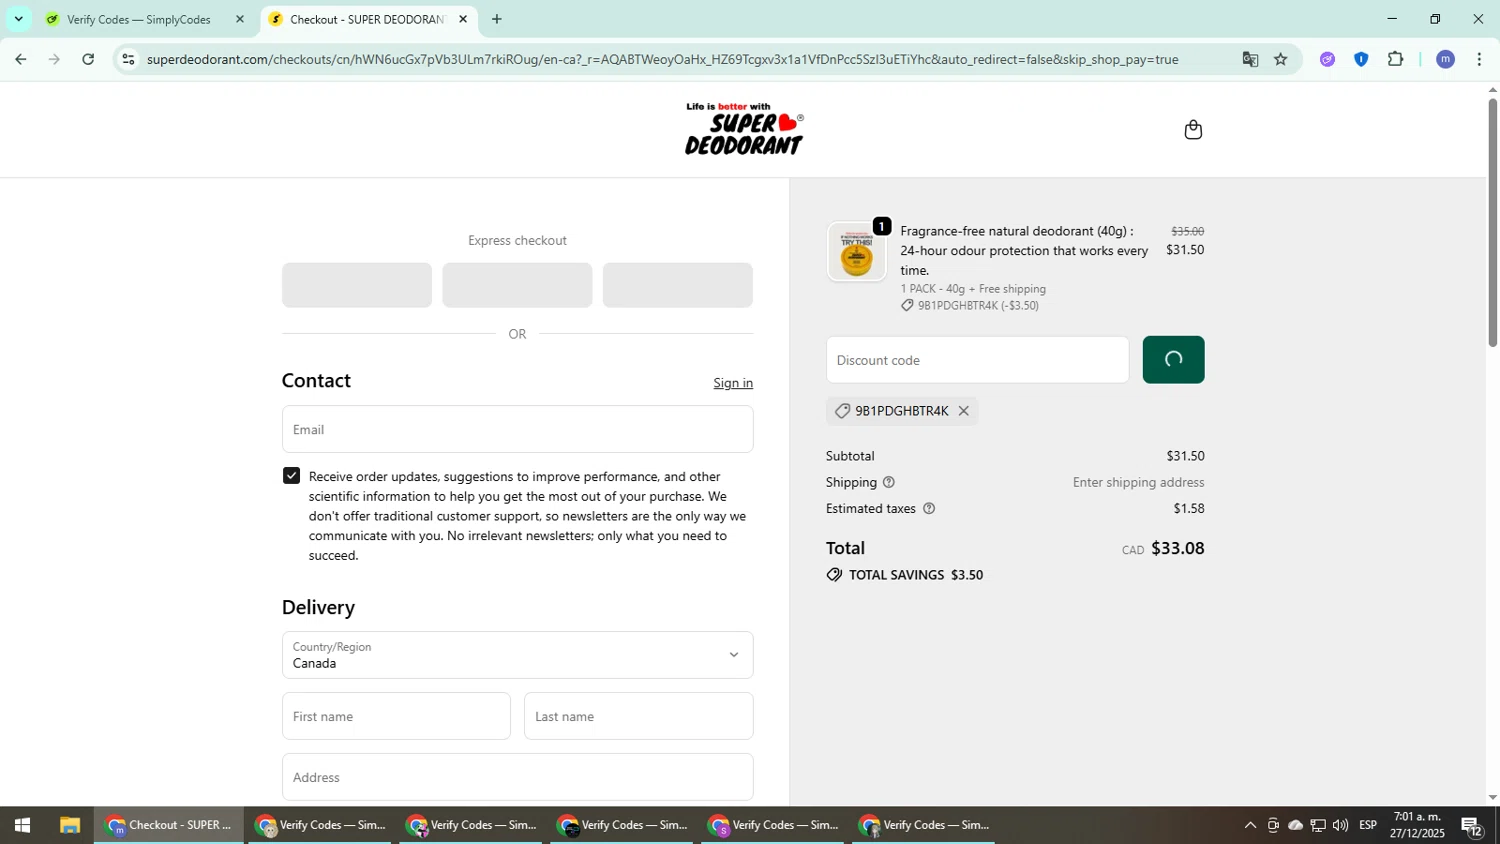This screenshot has width=1500, height=844.
Task: Click the Last name field
Action: point(638,716)
